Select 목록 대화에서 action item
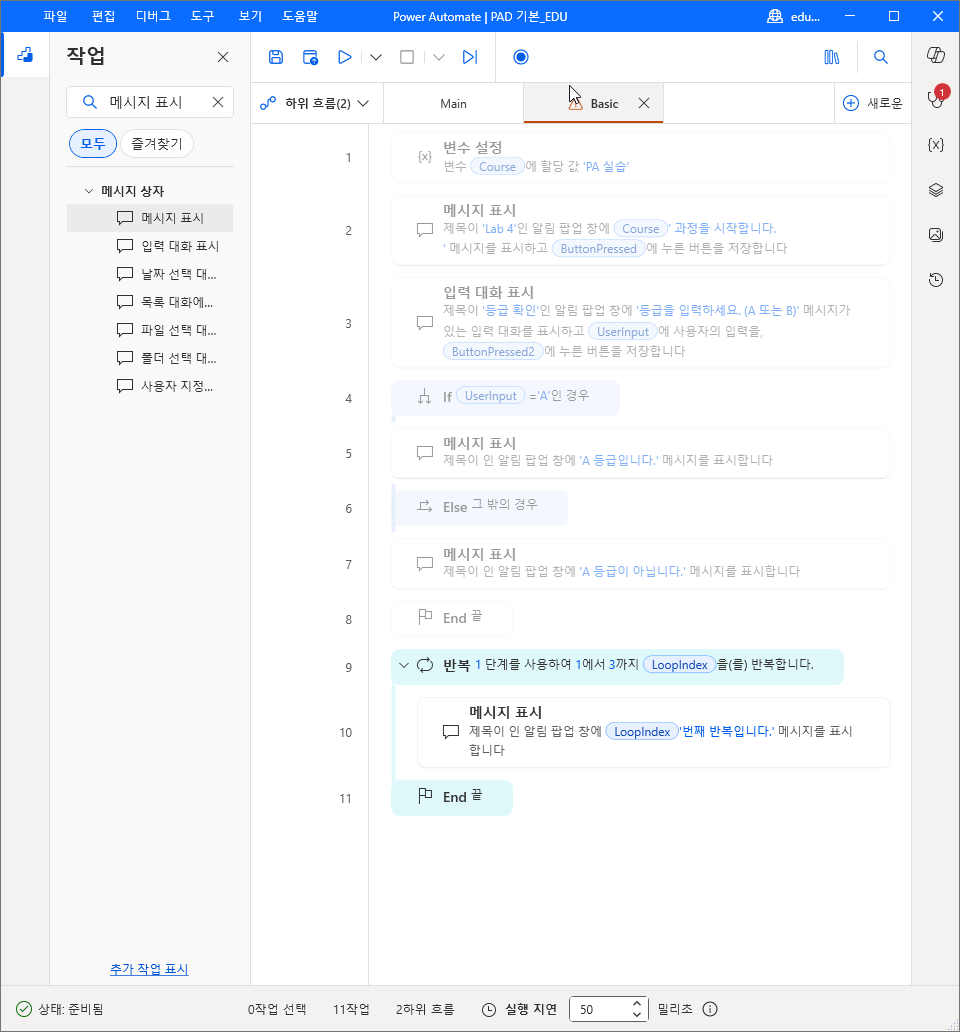The width and height of the screenshot is (960, 1032). coord(150,302)
